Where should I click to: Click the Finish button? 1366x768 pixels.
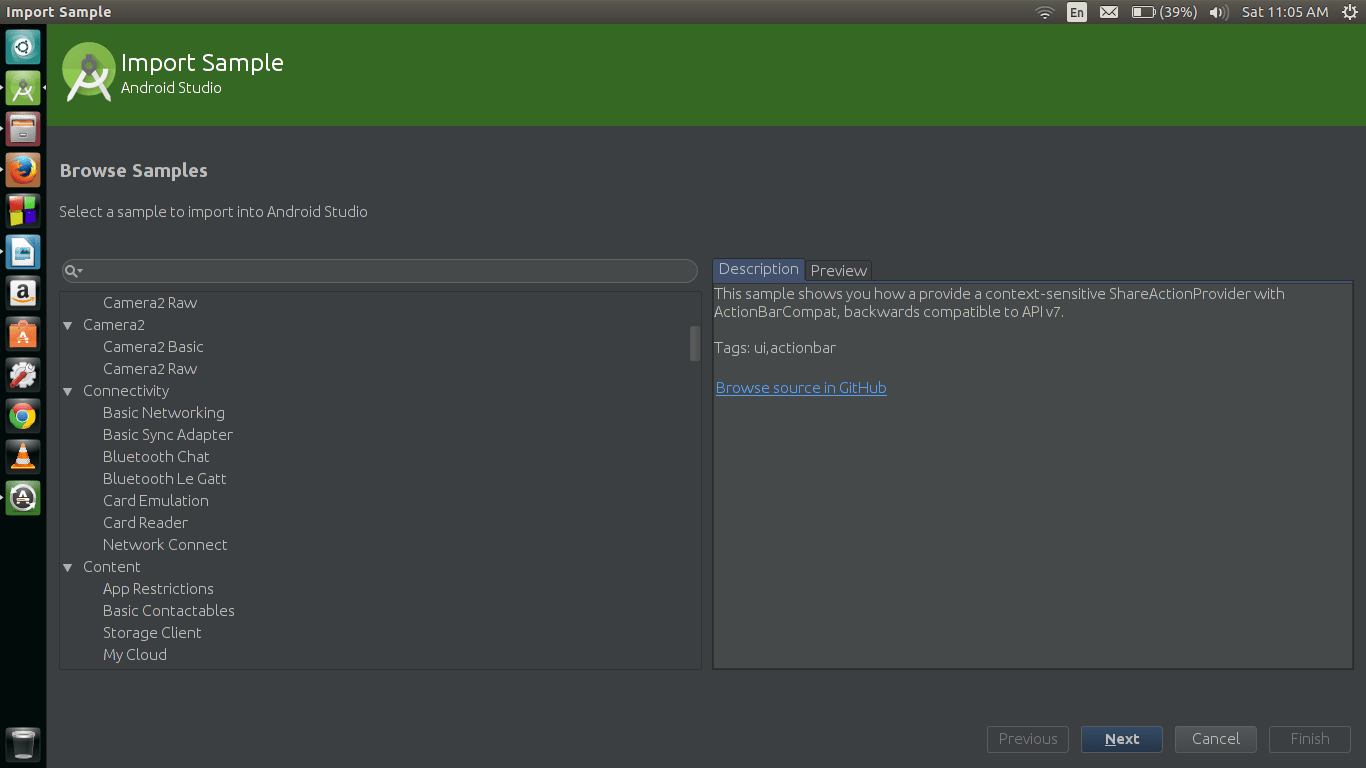(1310, 739)
